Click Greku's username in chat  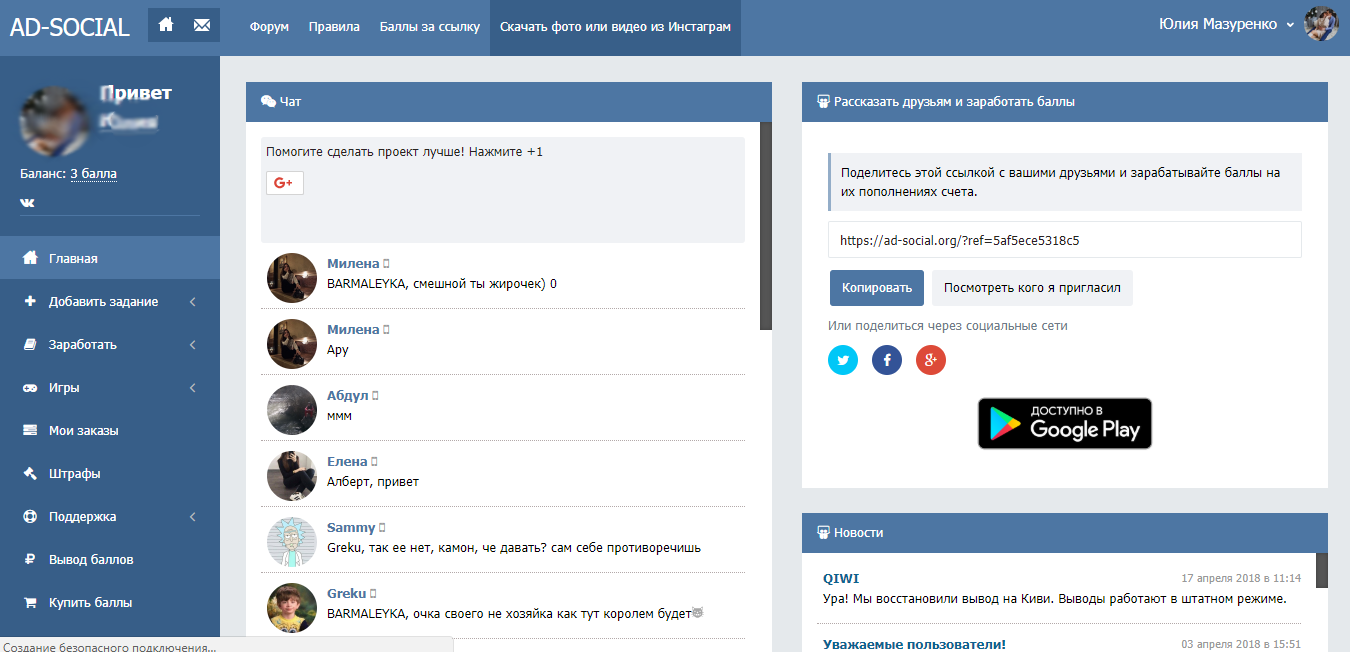347,594
